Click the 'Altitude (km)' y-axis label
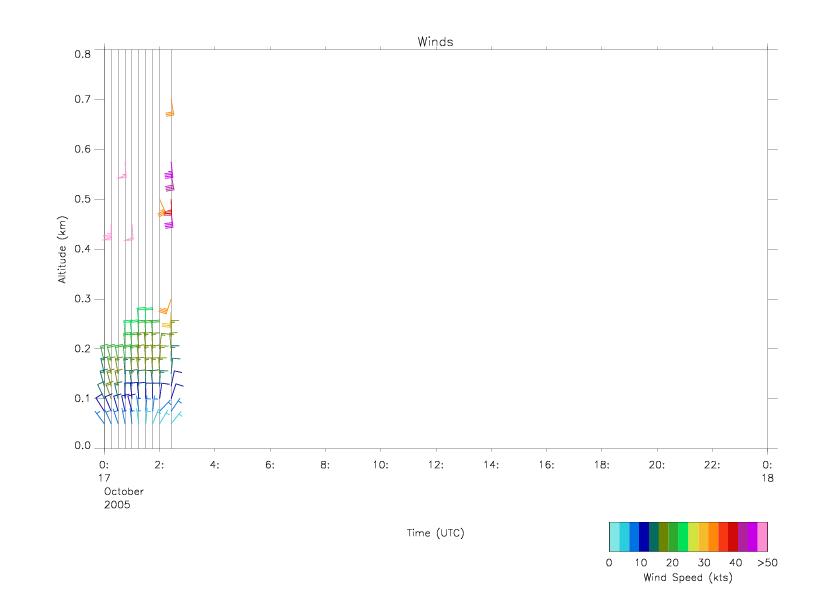Screen dimensions: 827x611 62,250
